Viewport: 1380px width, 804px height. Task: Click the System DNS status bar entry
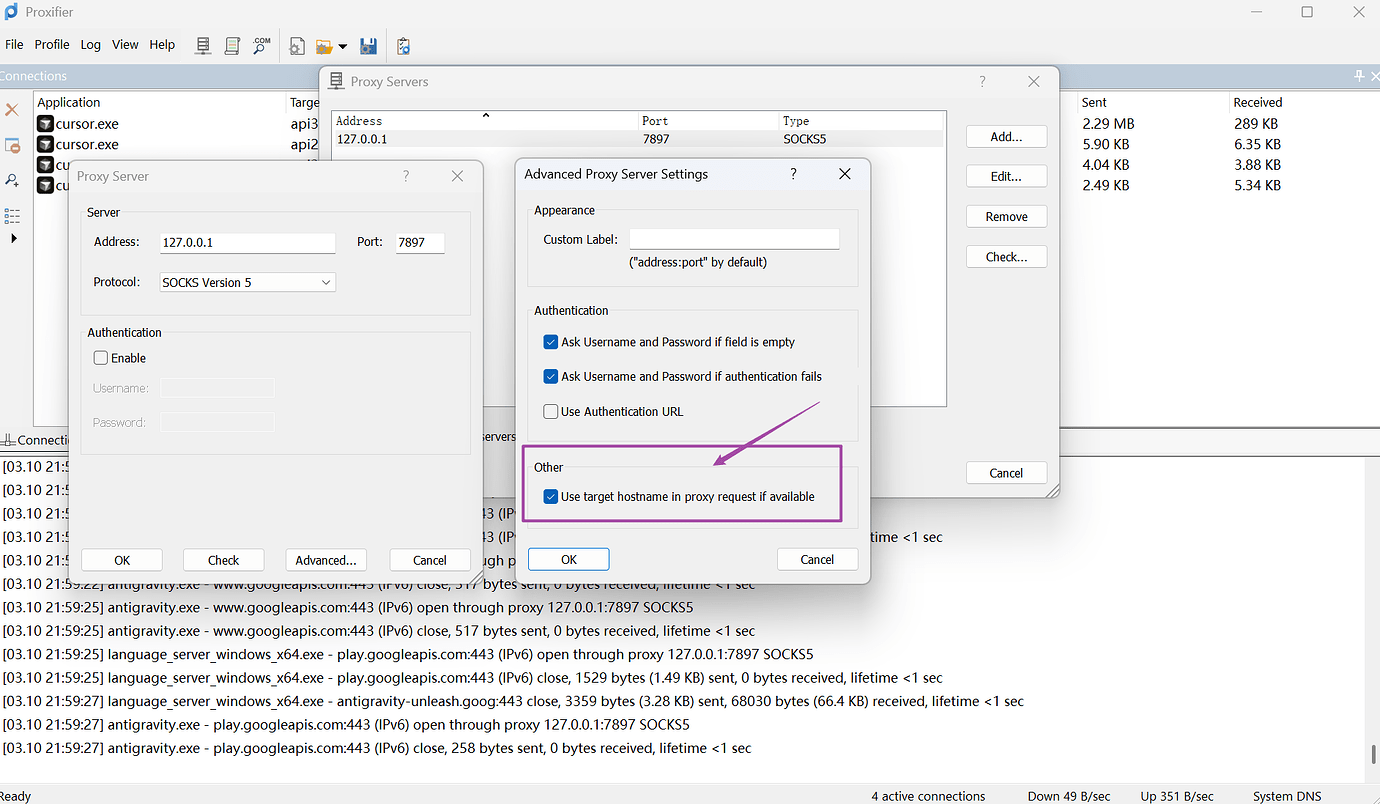(1288, 796)
